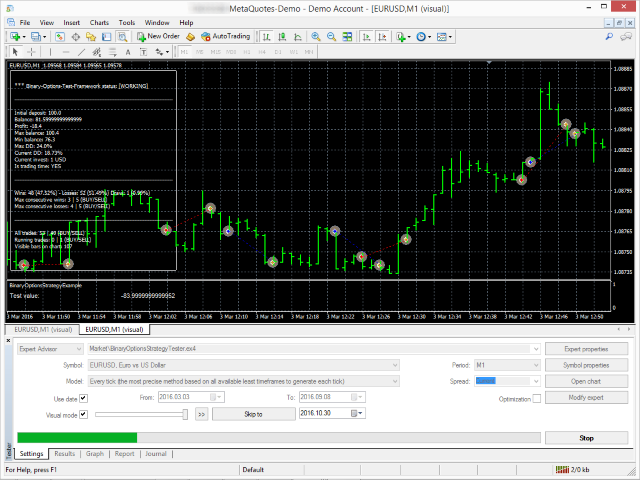640x480 pixels.
Task: Draw a Horizontal Line tool
Action: click(66, 52)
